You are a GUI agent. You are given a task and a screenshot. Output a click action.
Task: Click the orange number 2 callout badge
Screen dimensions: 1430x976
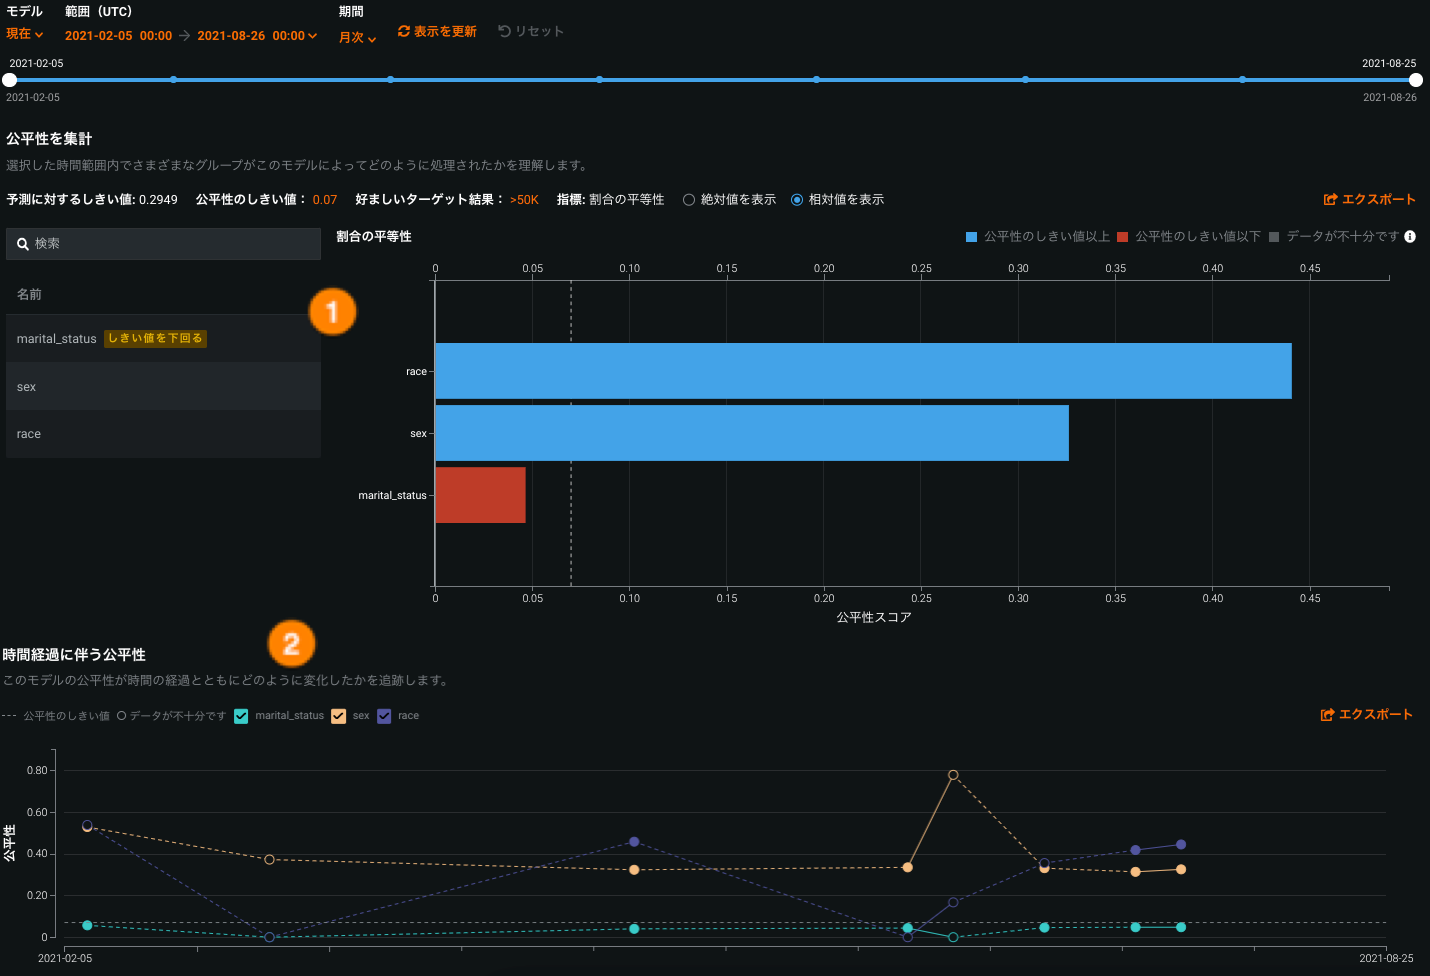pyautogui.click(x=291, y=644)
